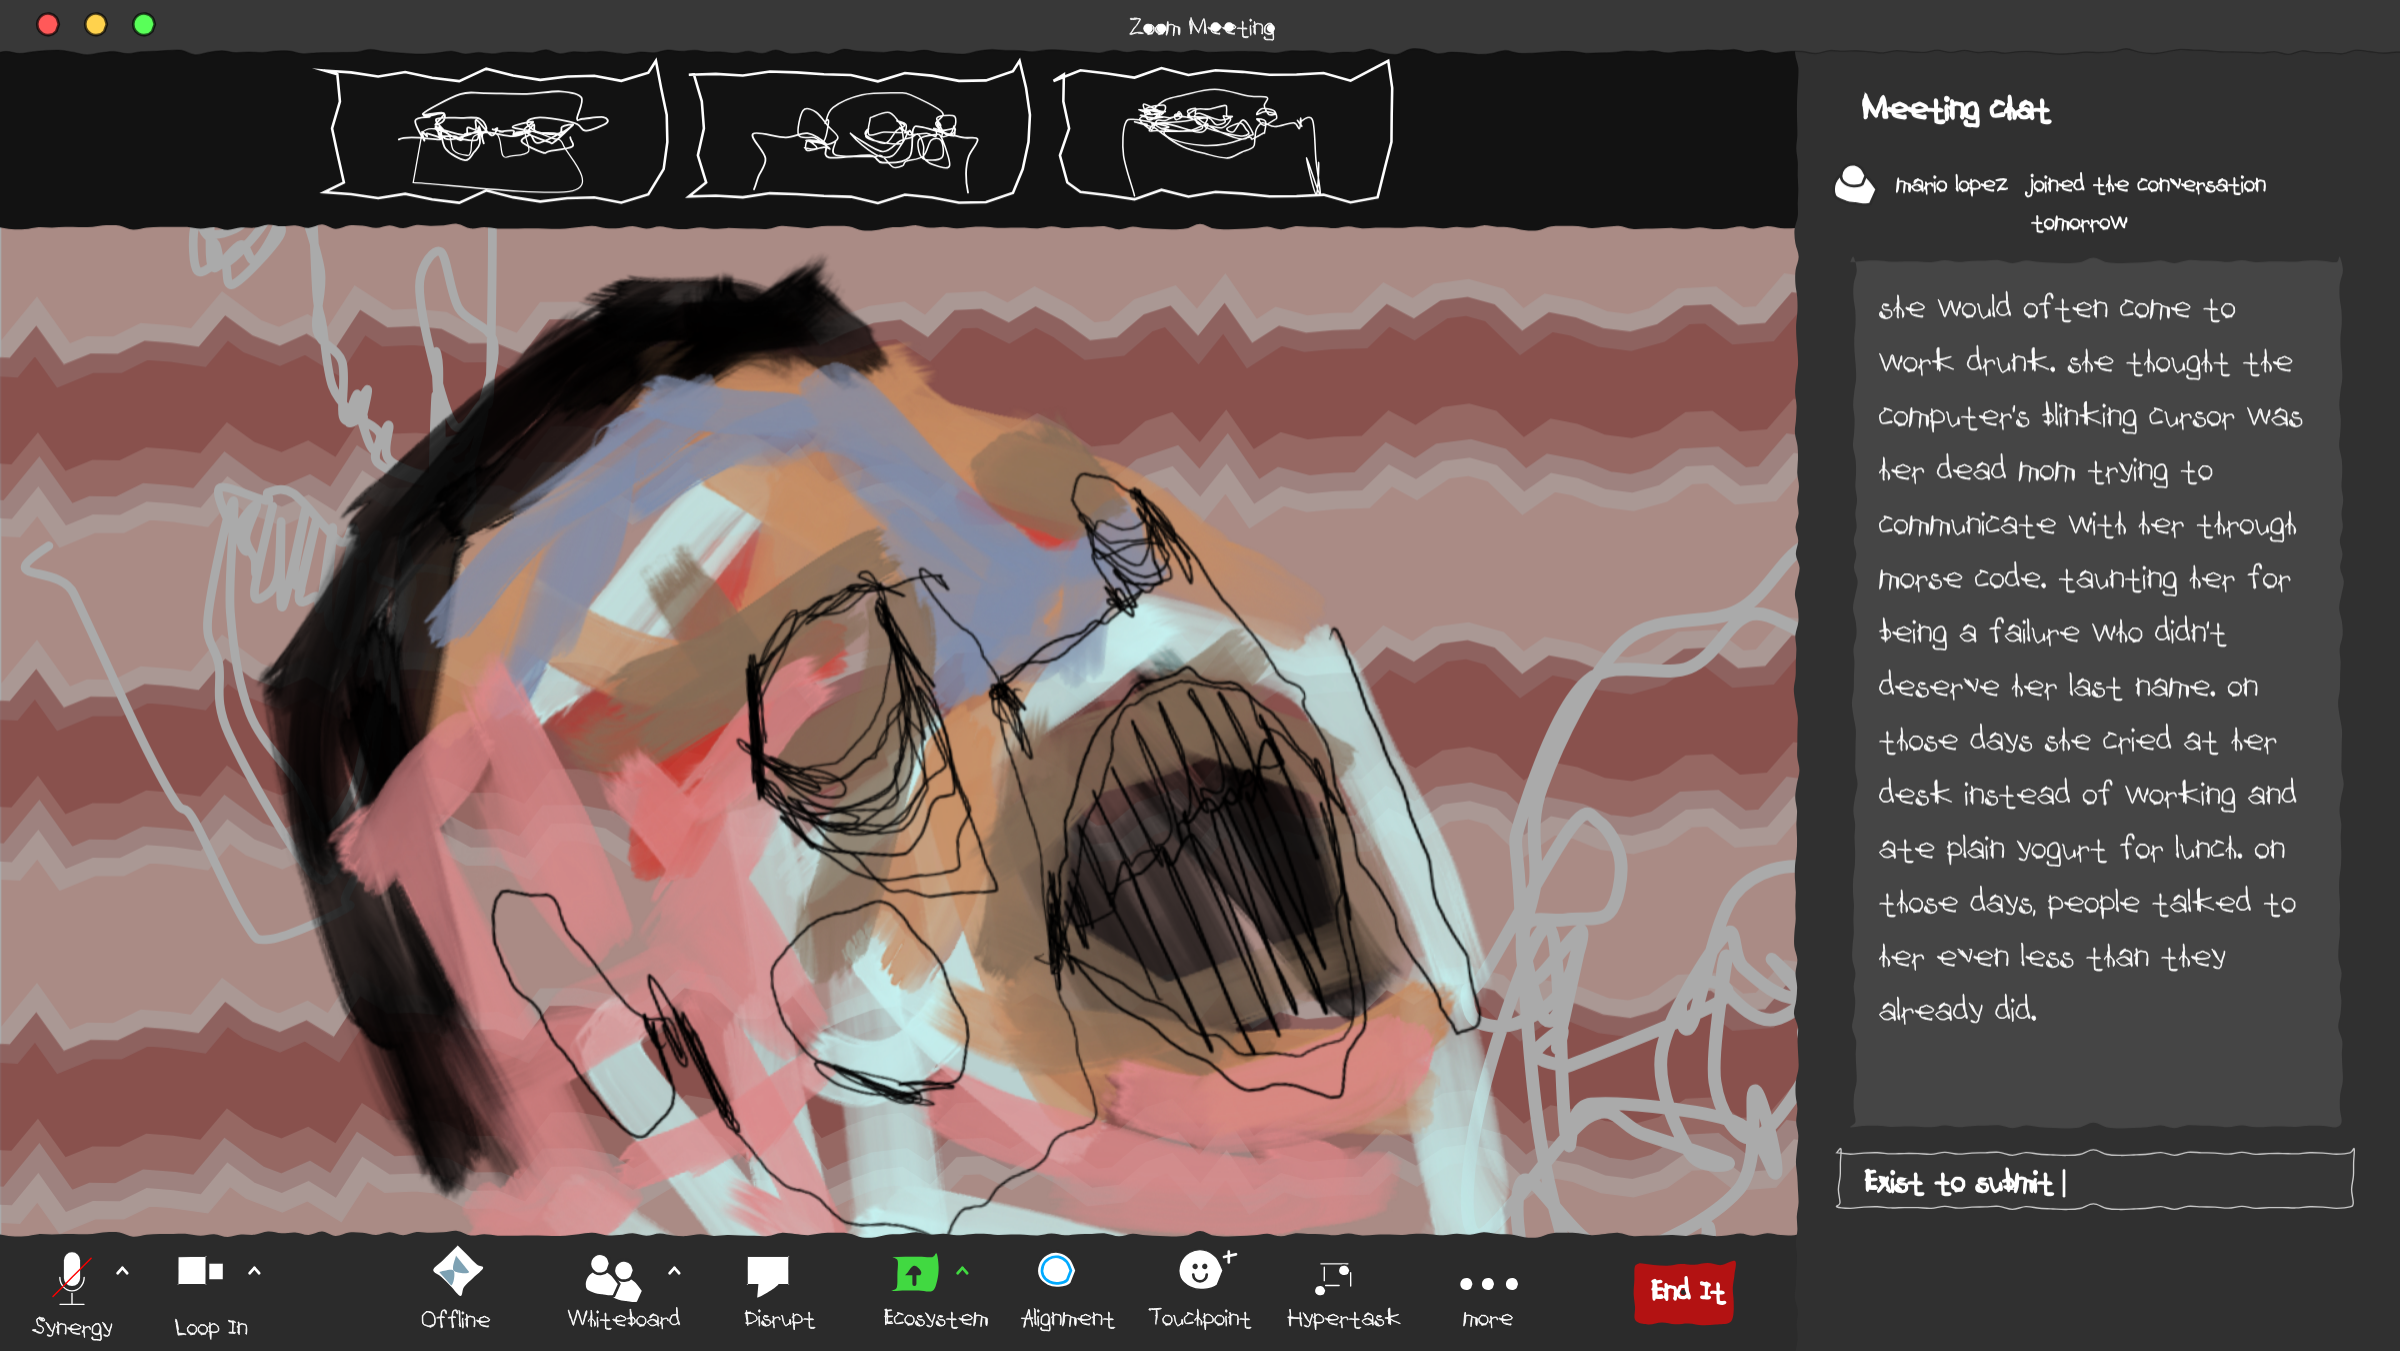Toggle the Loop In camera icon

pos(200,1271)
